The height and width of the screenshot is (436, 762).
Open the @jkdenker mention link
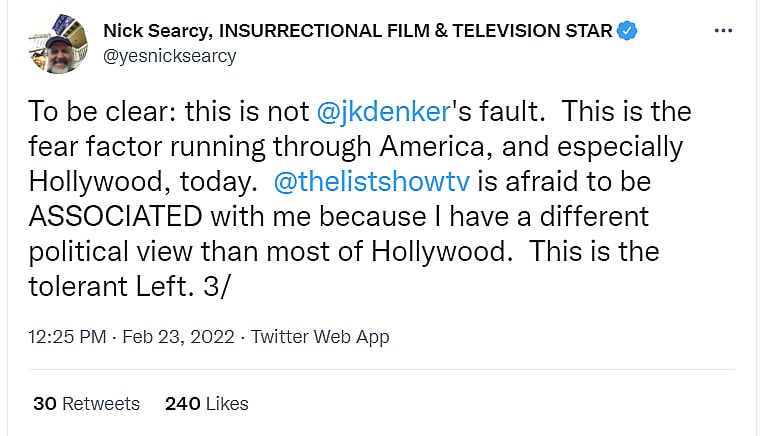pyautogui.click(x=391, y=110)
